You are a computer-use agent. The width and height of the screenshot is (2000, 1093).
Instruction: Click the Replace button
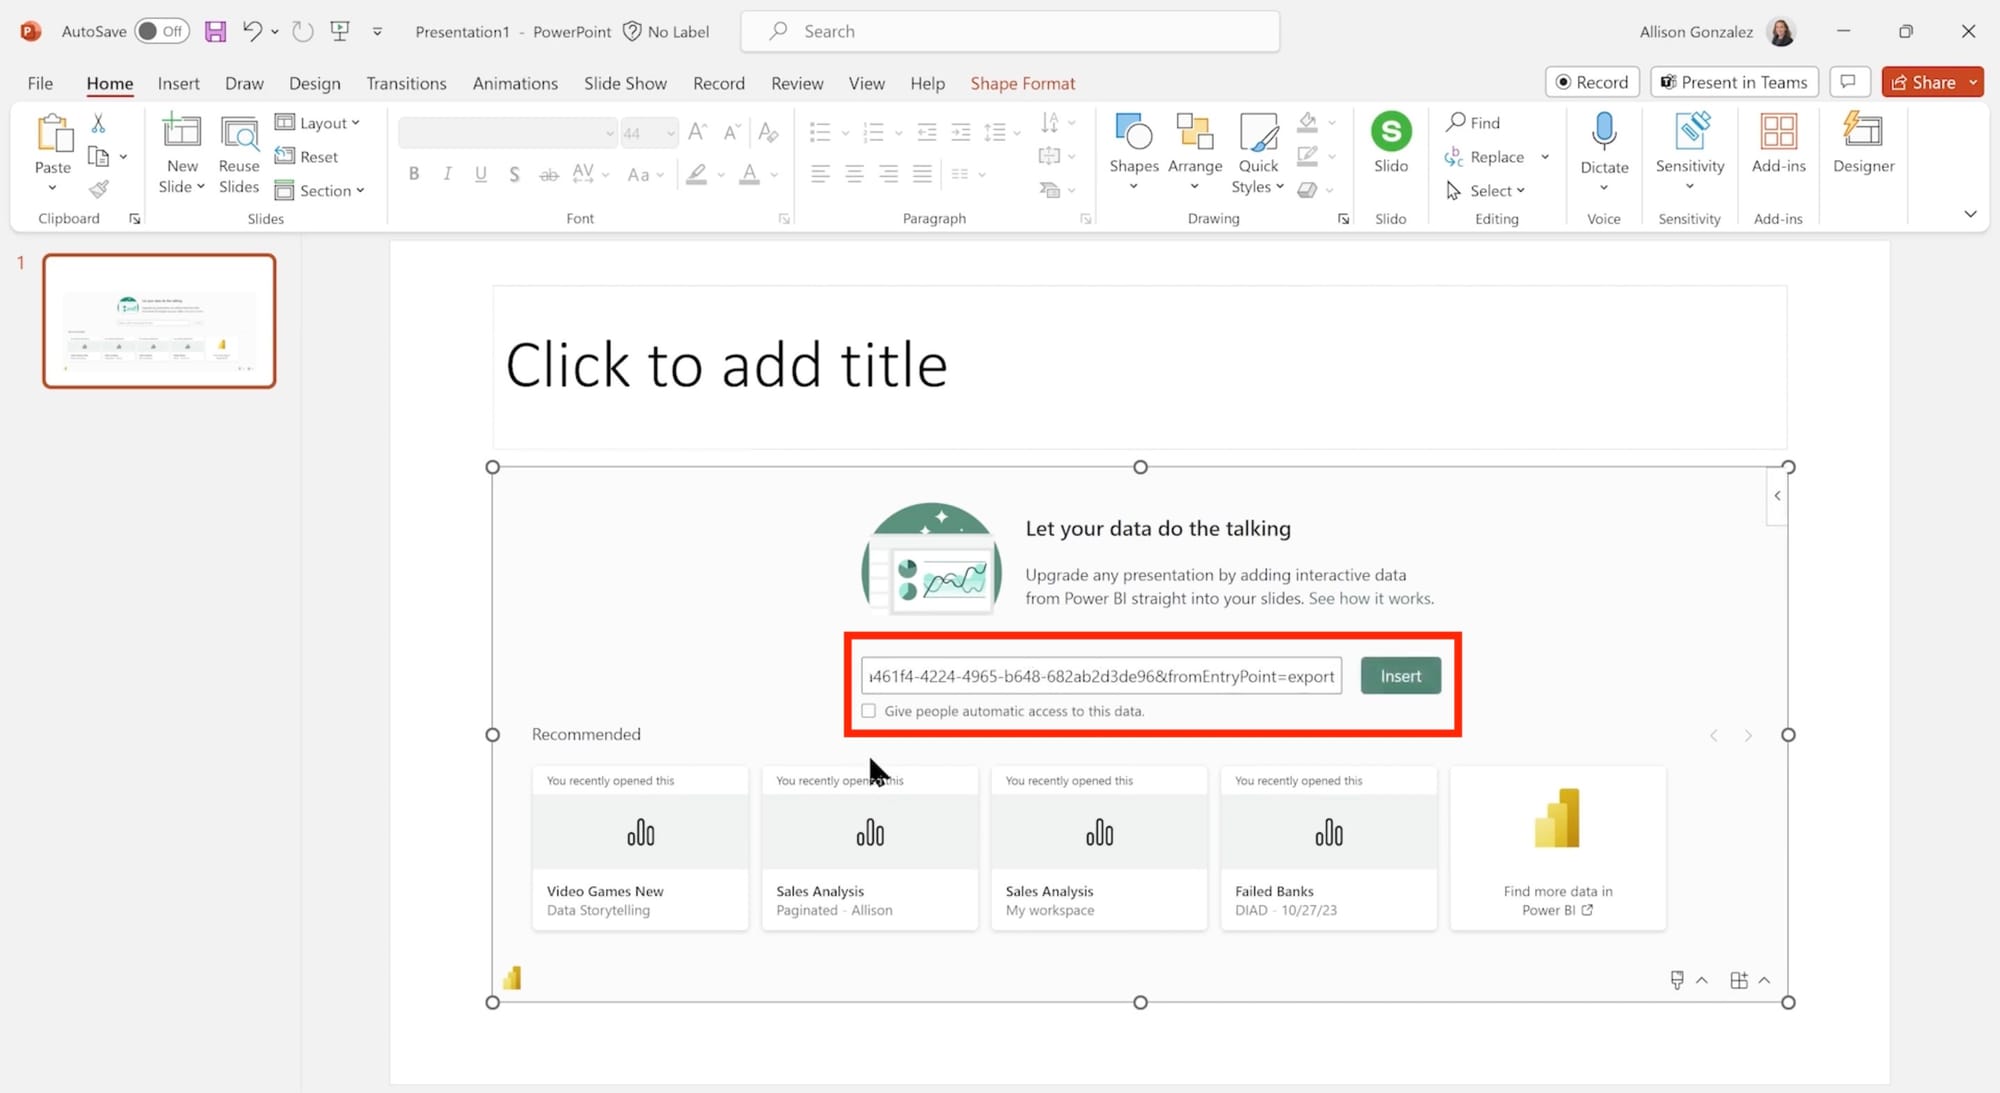1484,156
